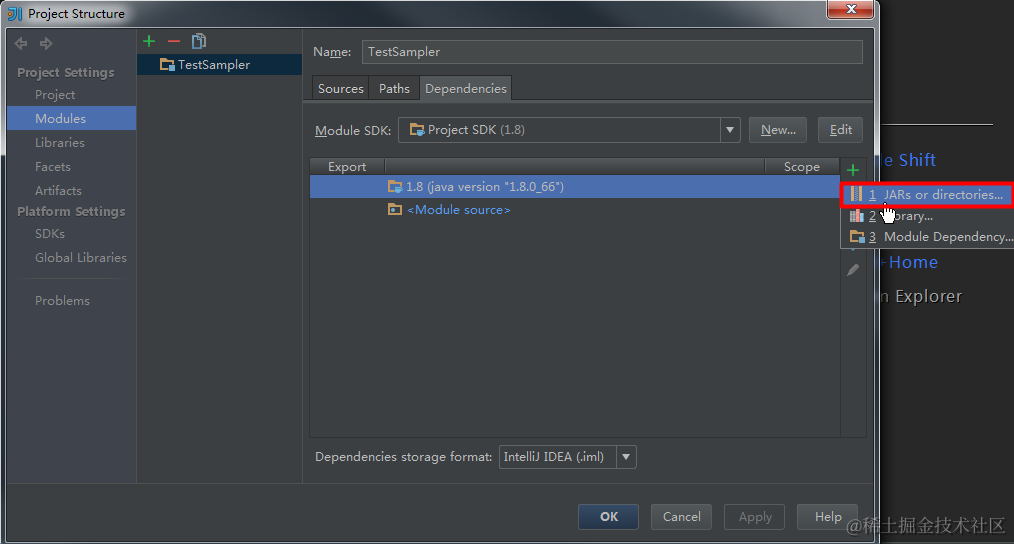Open SDKs under Platform Settings
Viewport: 1014px width, 544px height.
pos(50,234)
